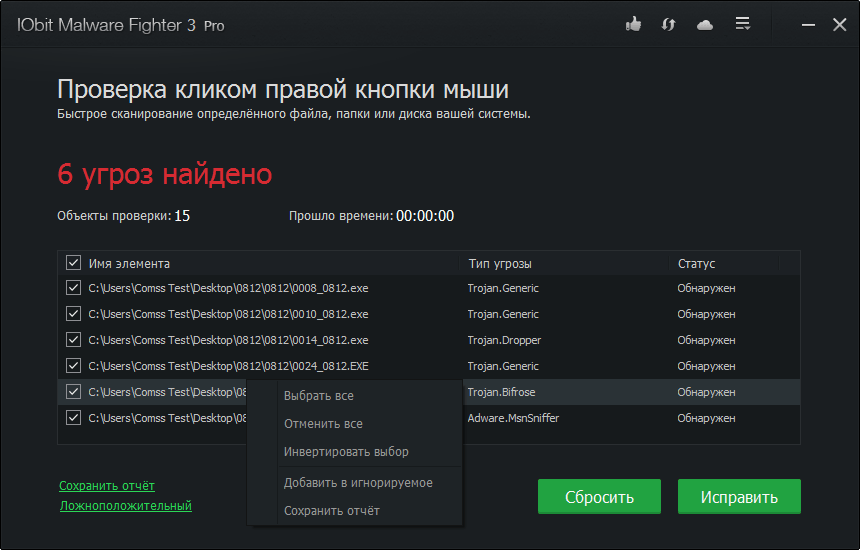
Task: Uncheck the 0010_0812.exe row checkbox
Action: (73, 314)
